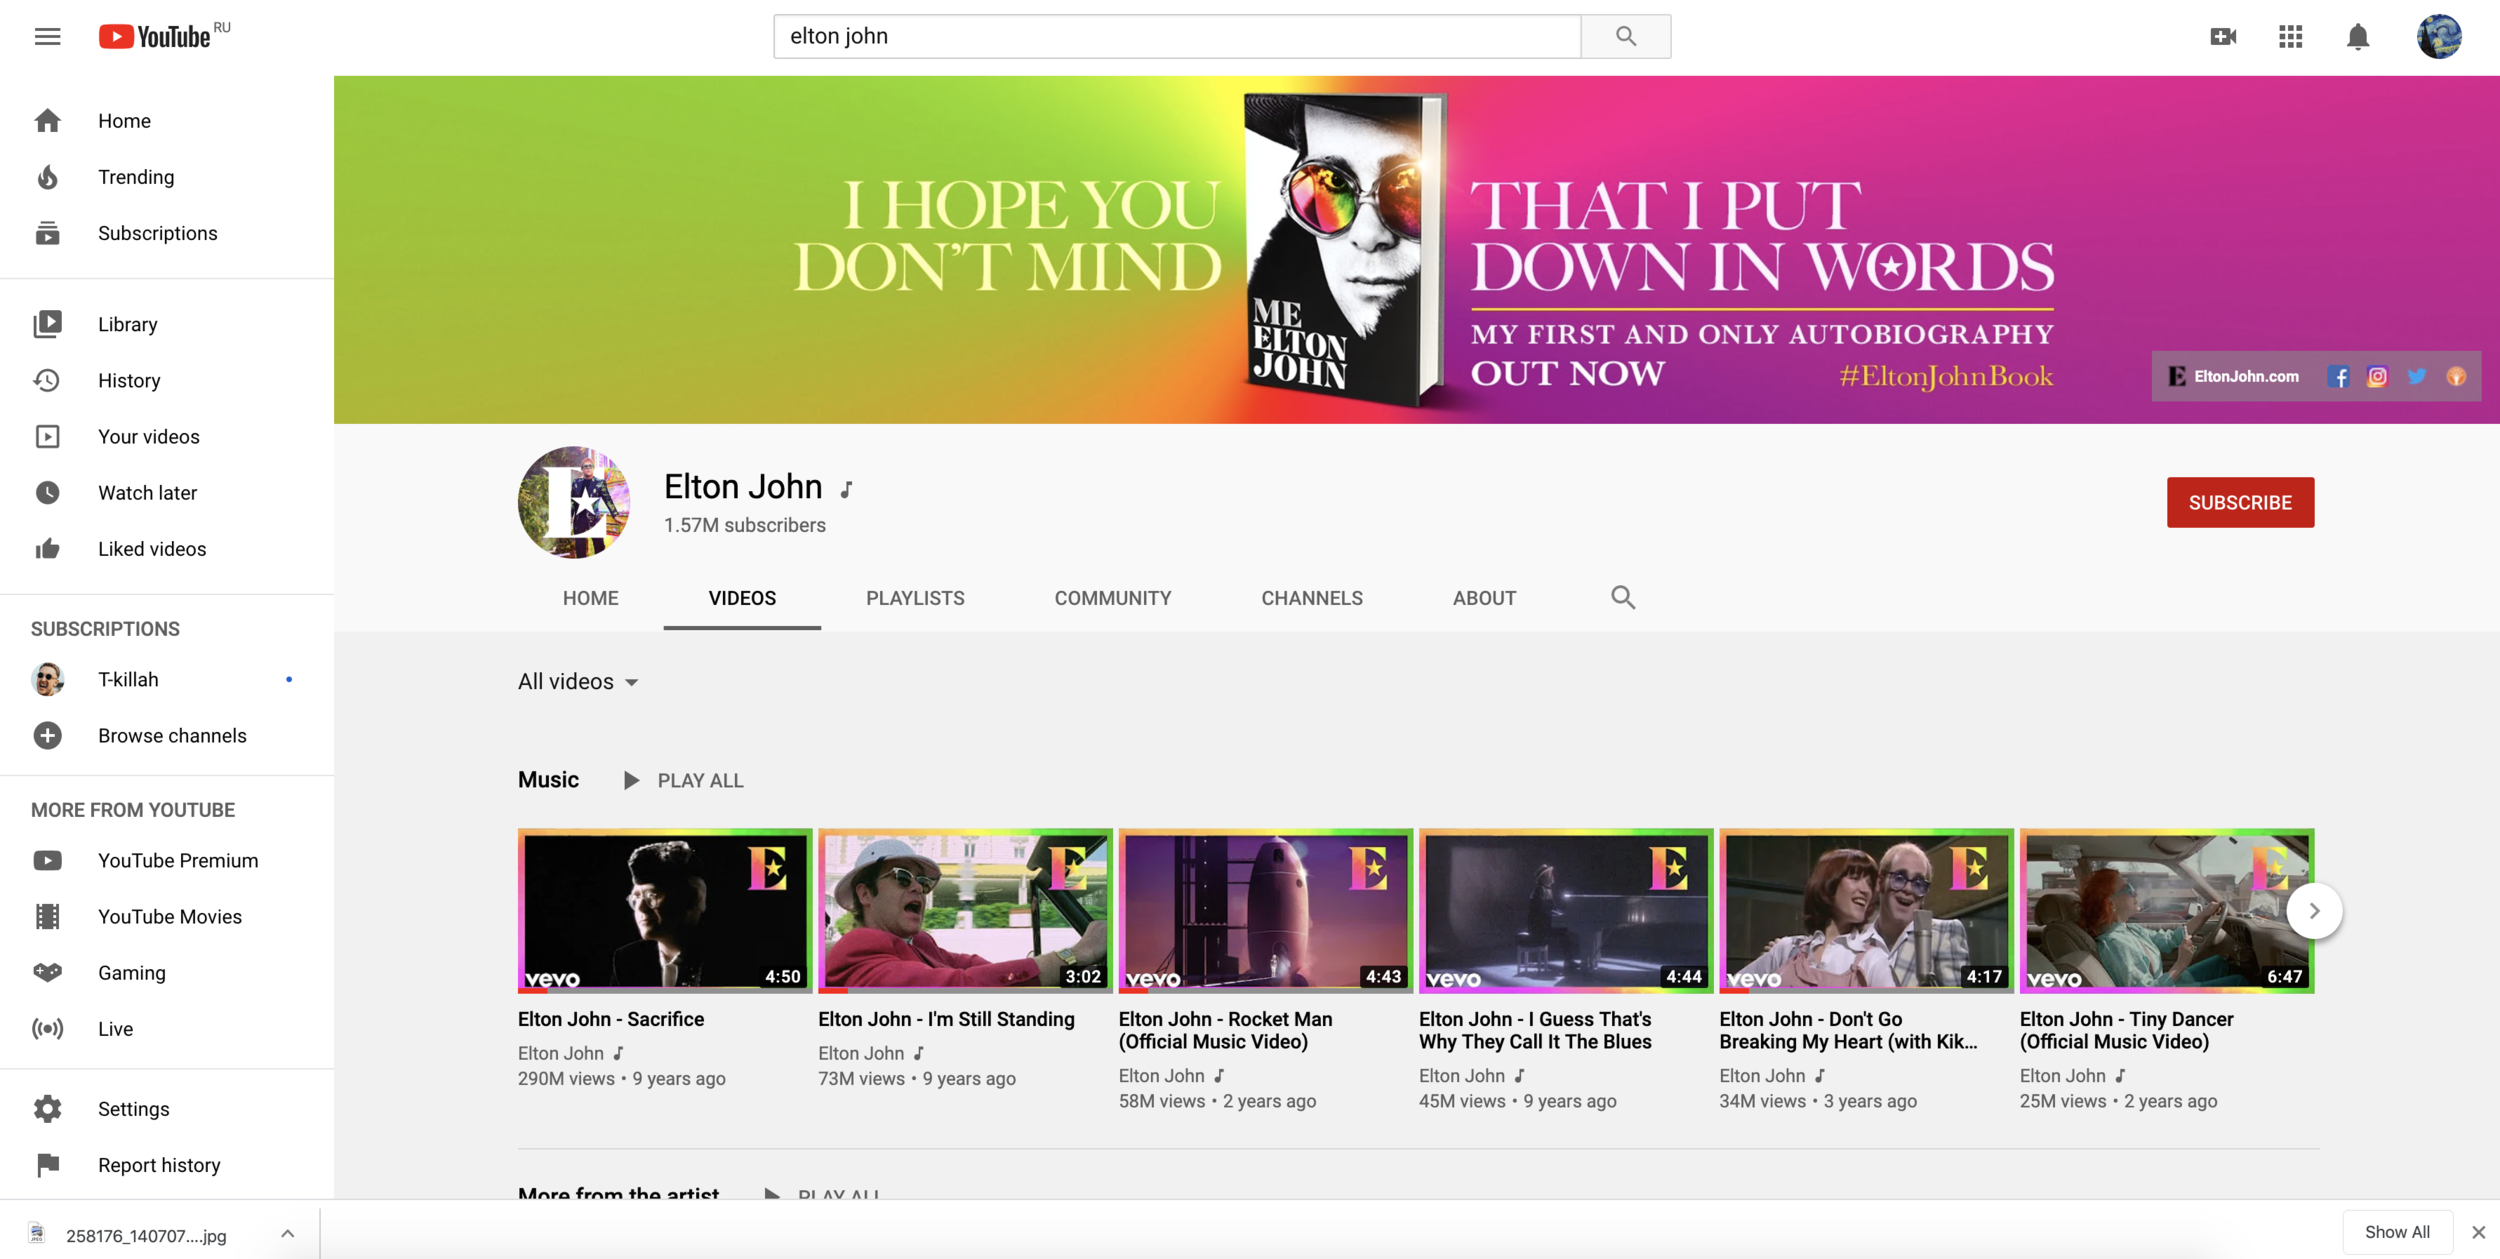
Task: Click the Instagram icon in banner
Action: [x=2377, y=377]
